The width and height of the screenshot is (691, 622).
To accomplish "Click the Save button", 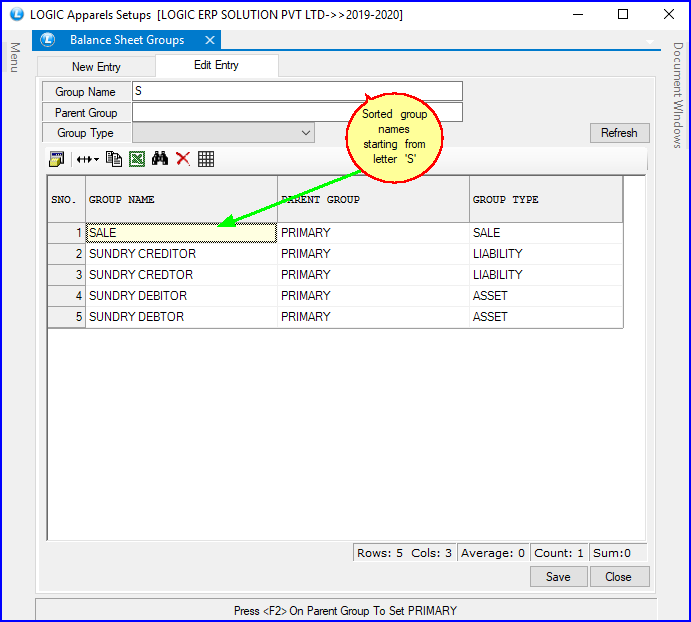I will [x=558, y=577].
